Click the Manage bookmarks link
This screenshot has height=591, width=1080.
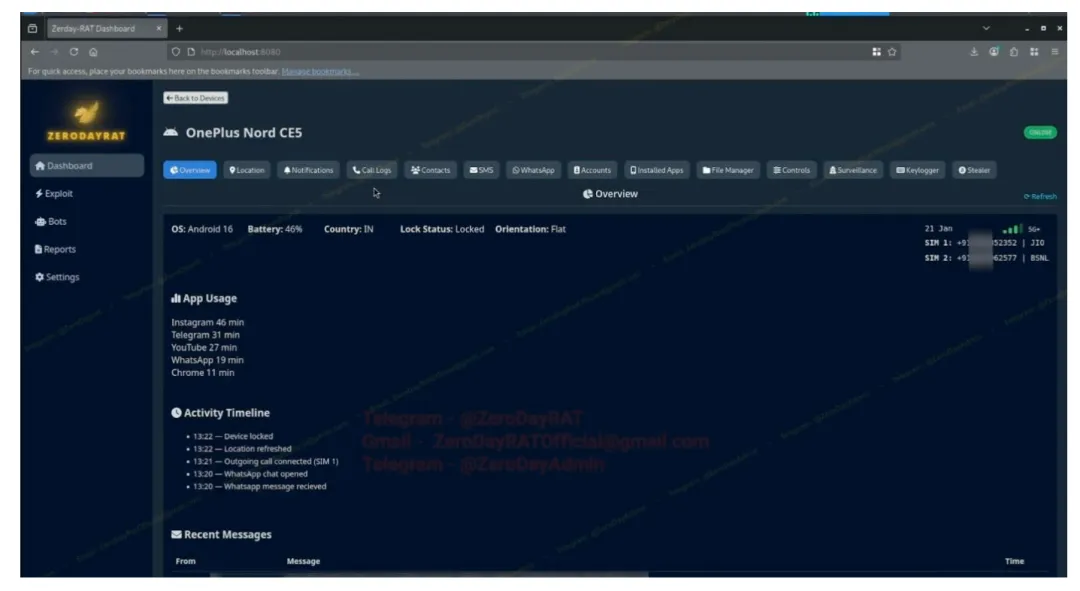click(320, 72)
